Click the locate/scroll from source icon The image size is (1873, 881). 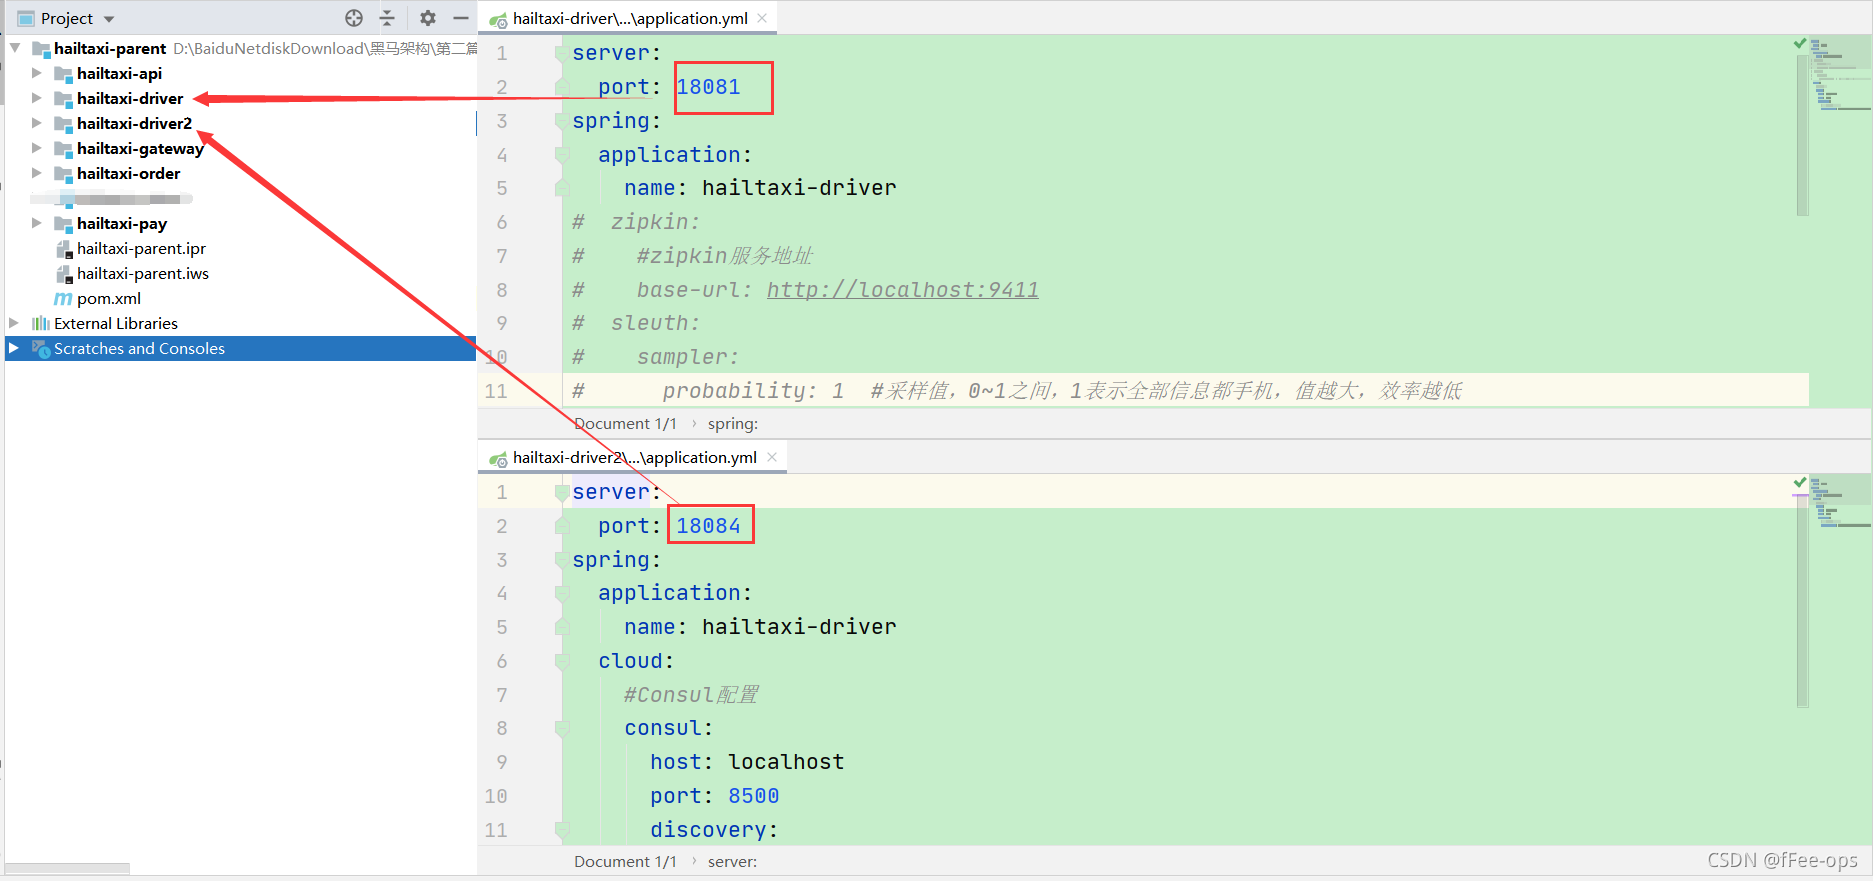point(354,18)
